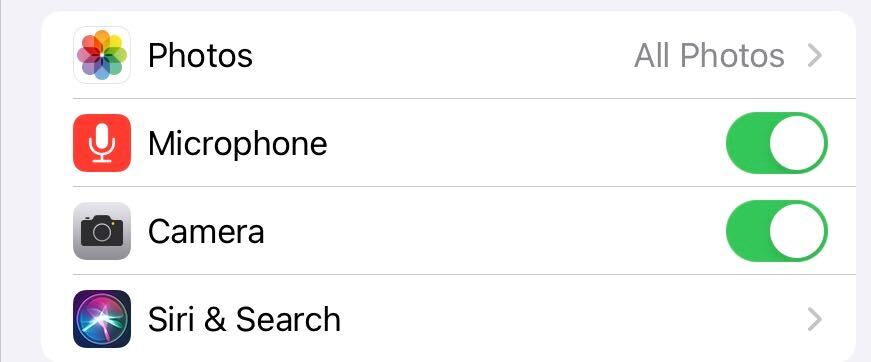Click the Siri orb icon
The height and width of the screenshot is (362, 871).
coord(102,319)
